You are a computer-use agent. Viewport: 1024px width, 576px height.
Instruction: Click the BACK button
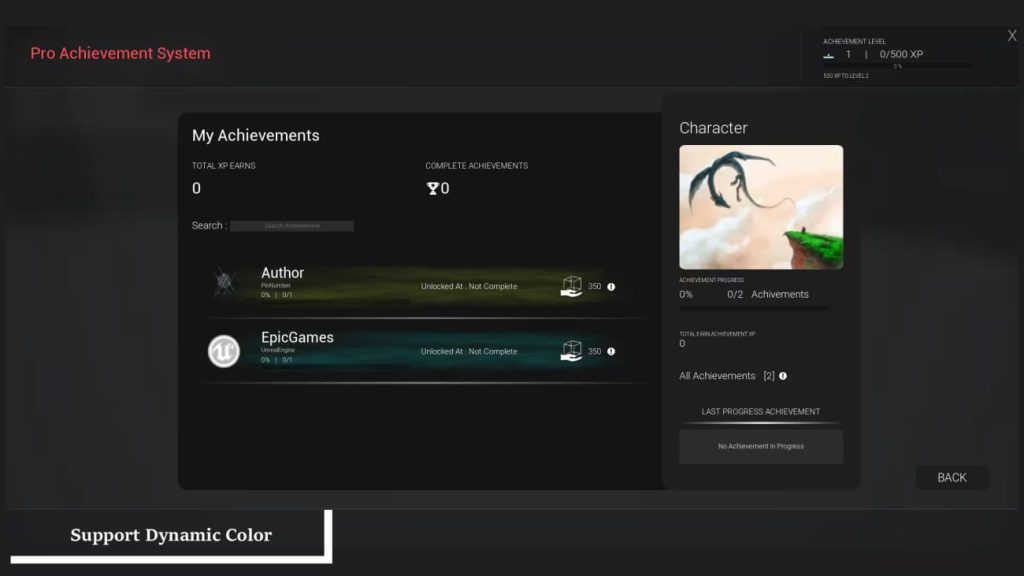951,477
